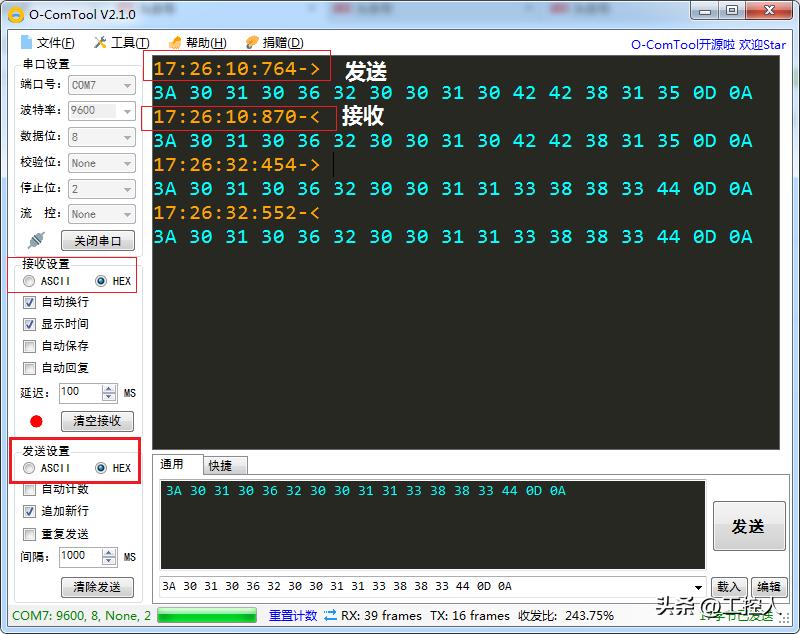
Task: Click the 发送 send button
Action: click(x=750, y=527)
